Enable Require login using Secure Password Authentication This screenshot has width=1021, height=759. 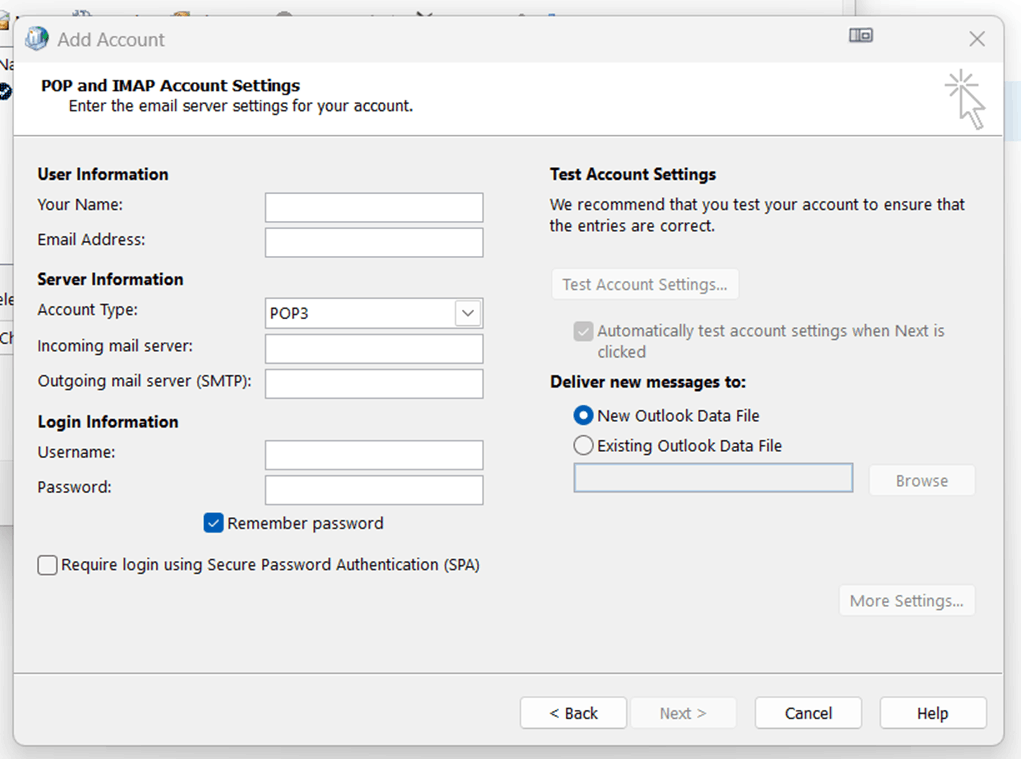tap(48, 565)
